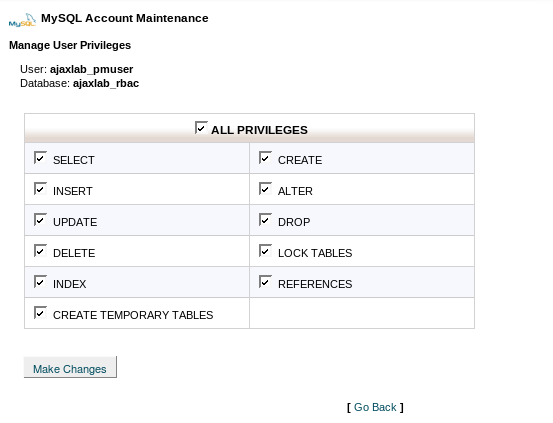Toggle the LOCK TABLES checkbox
This screenshot has height=423, width=553.
(265, 251)
